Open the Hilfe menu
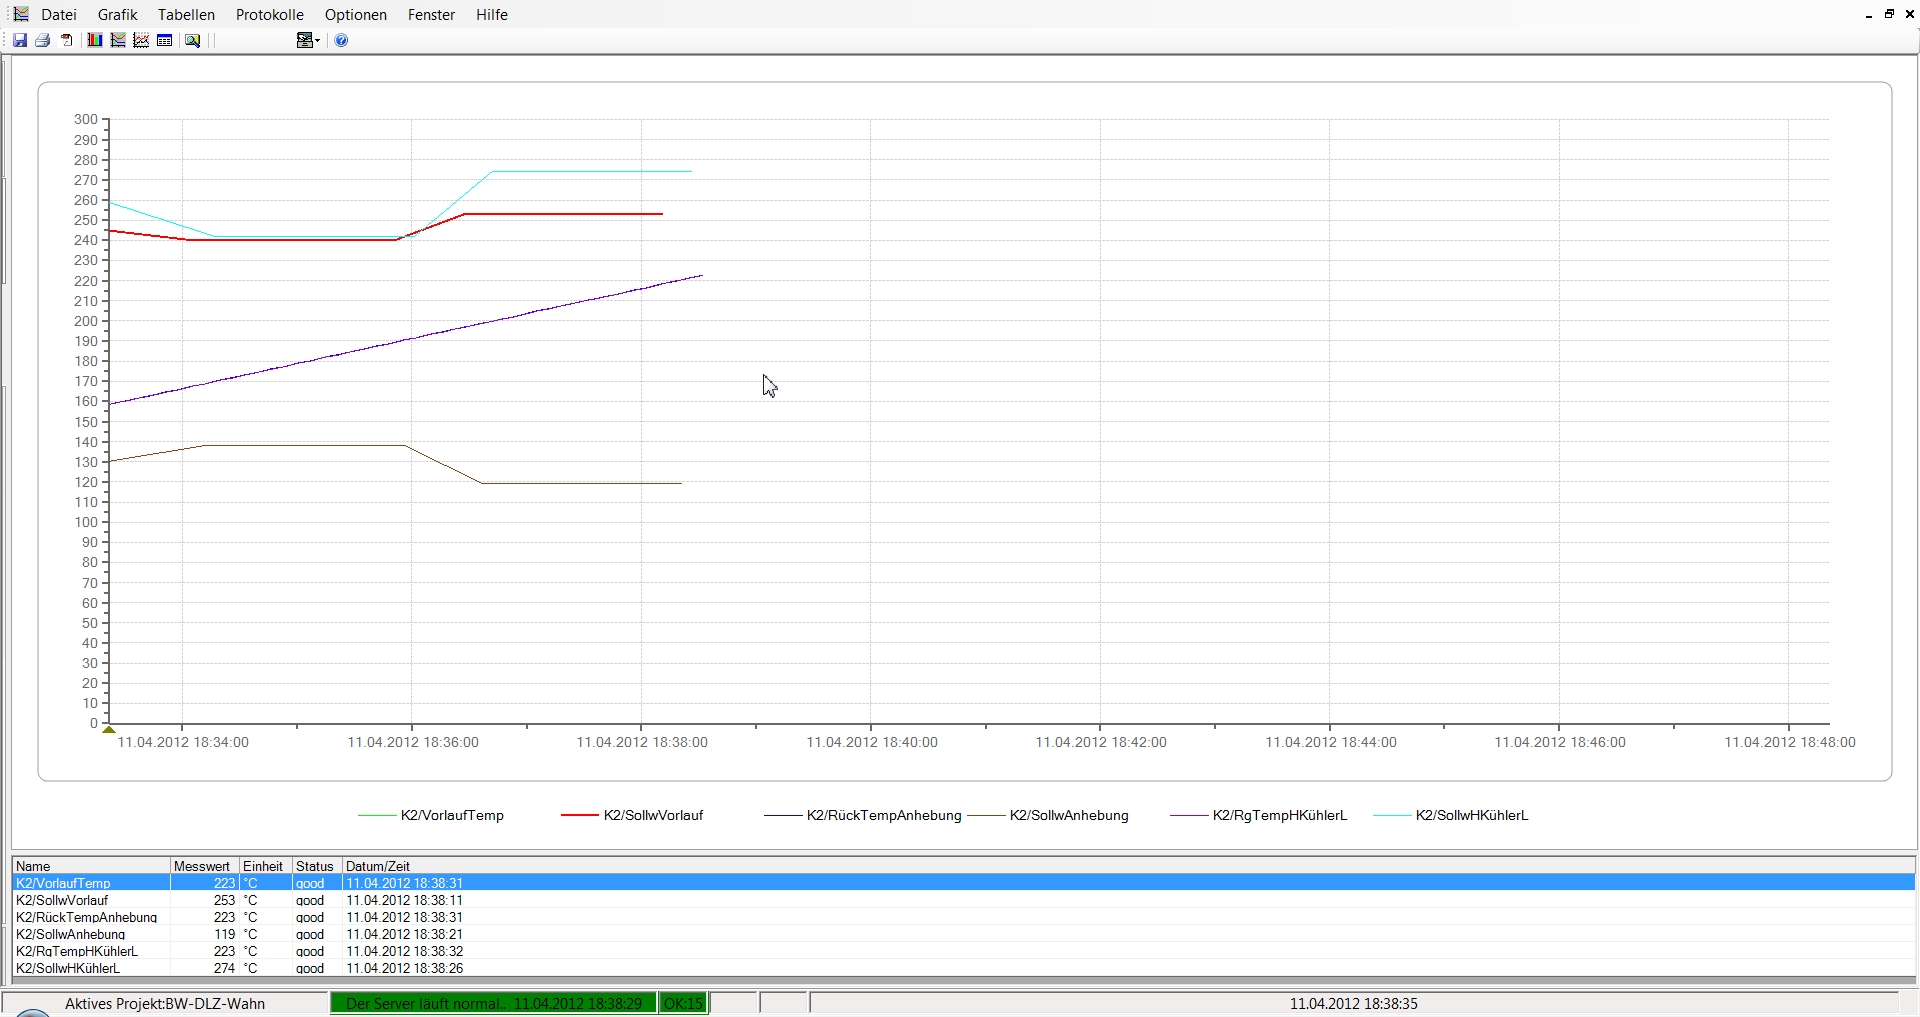Viewport: 1920px width, 1017px height. coord(492,15)
